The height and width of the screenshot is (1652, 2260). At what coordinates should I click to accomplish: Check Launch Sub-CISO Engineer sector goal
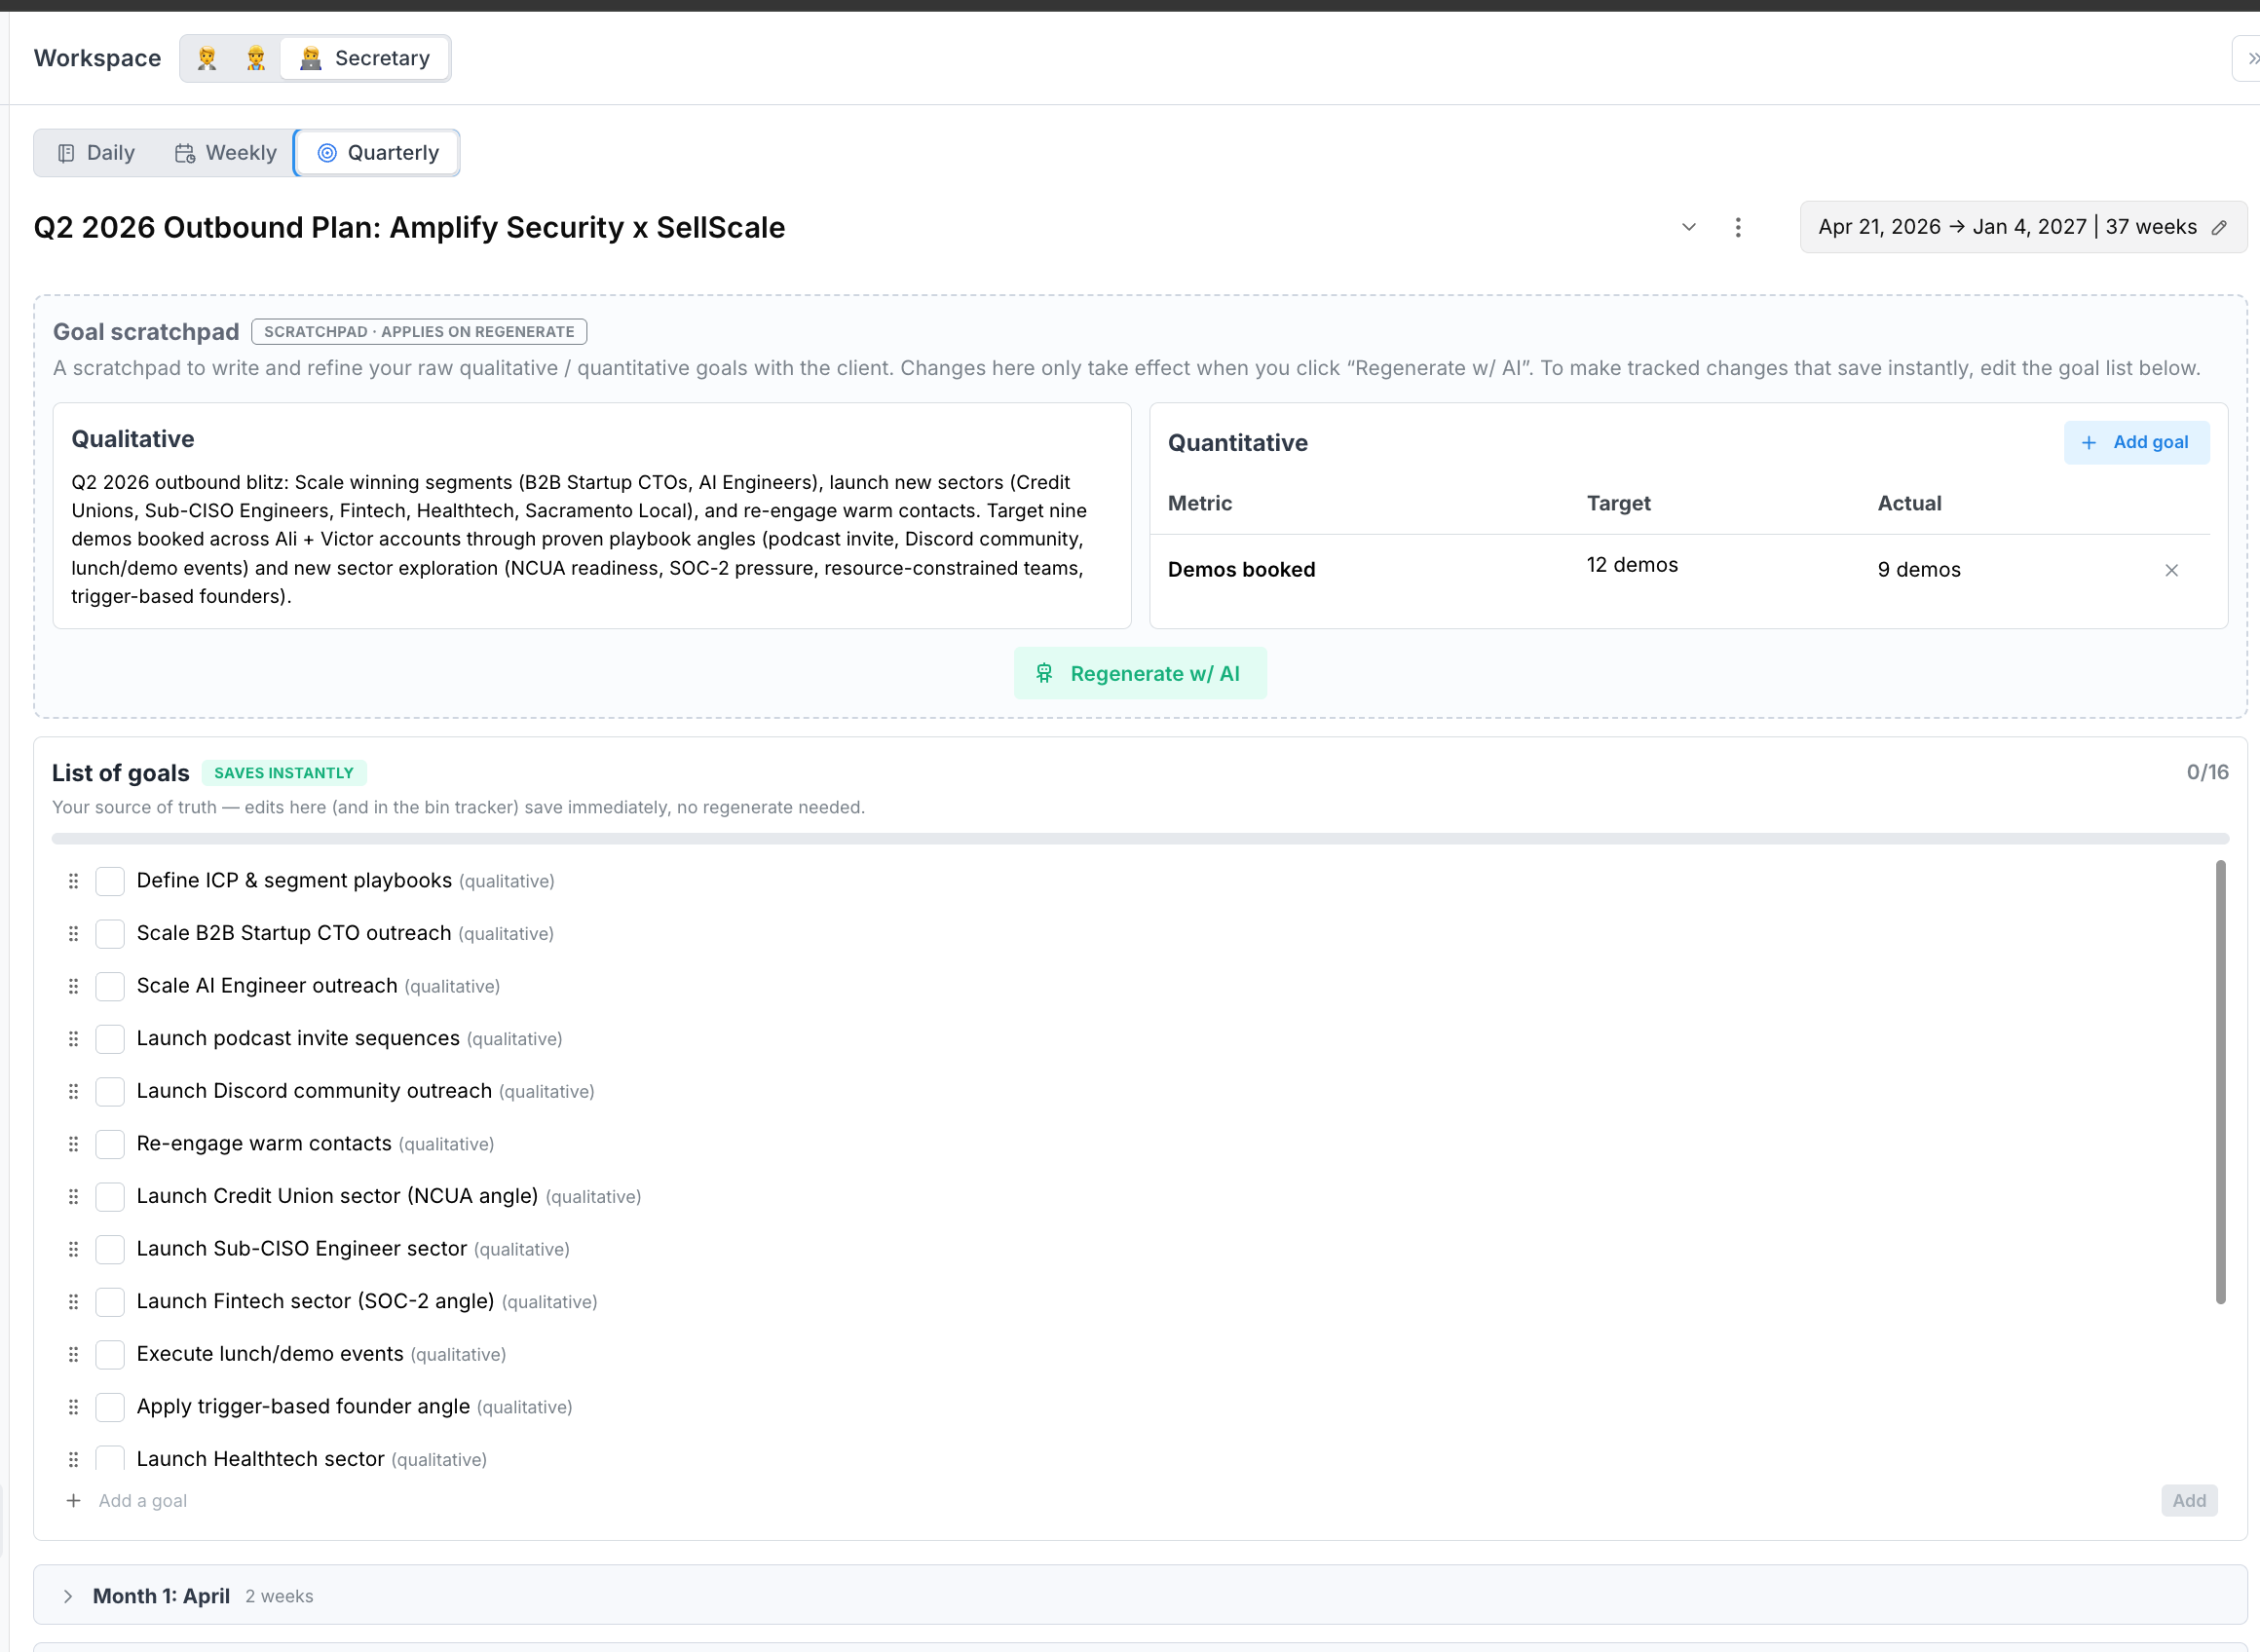(110, 1249)
